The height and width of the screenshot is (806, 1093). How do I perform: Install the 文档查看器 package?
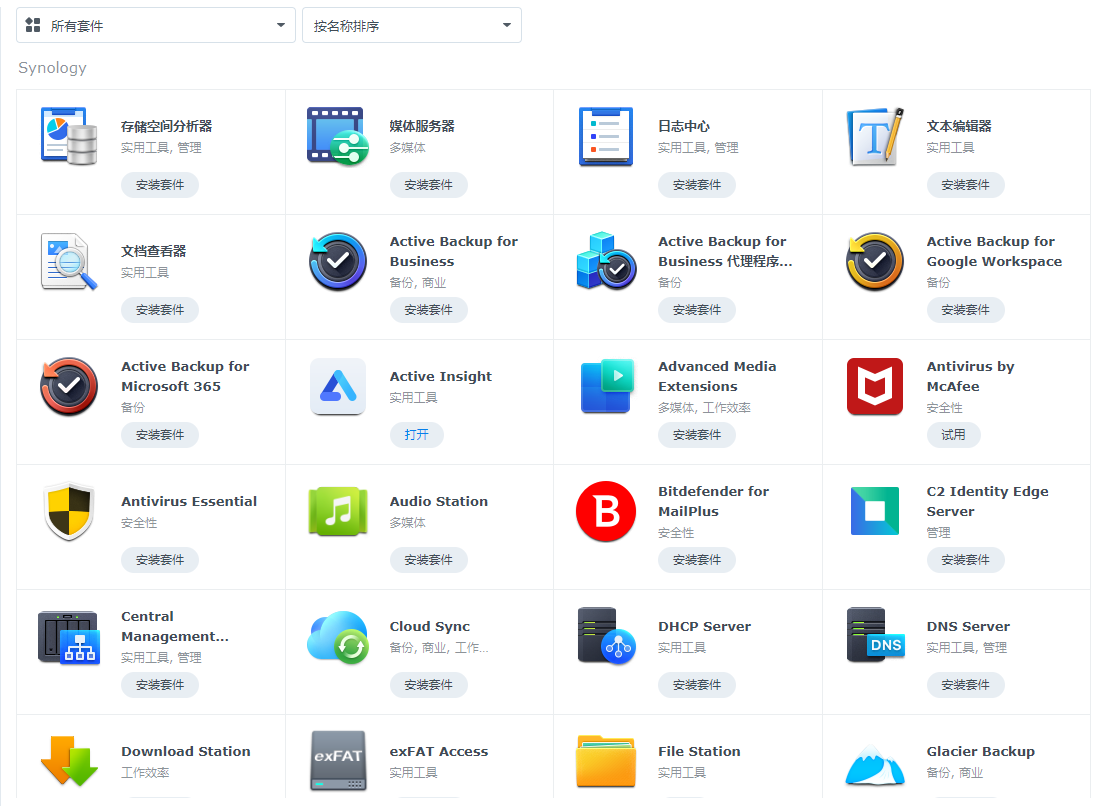coord(160,310)
